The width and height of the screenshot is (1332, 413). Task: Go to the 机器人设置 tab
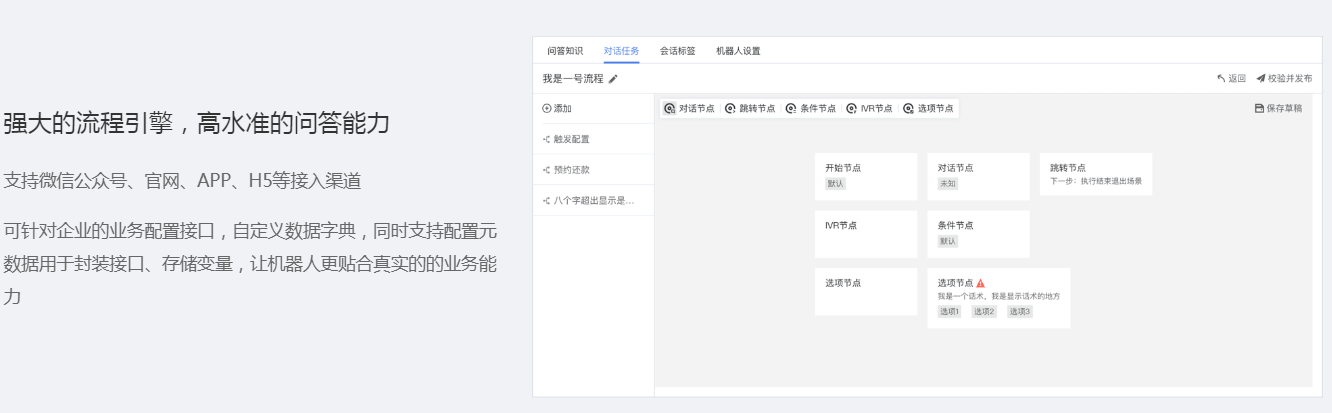(x=738, y=51)
